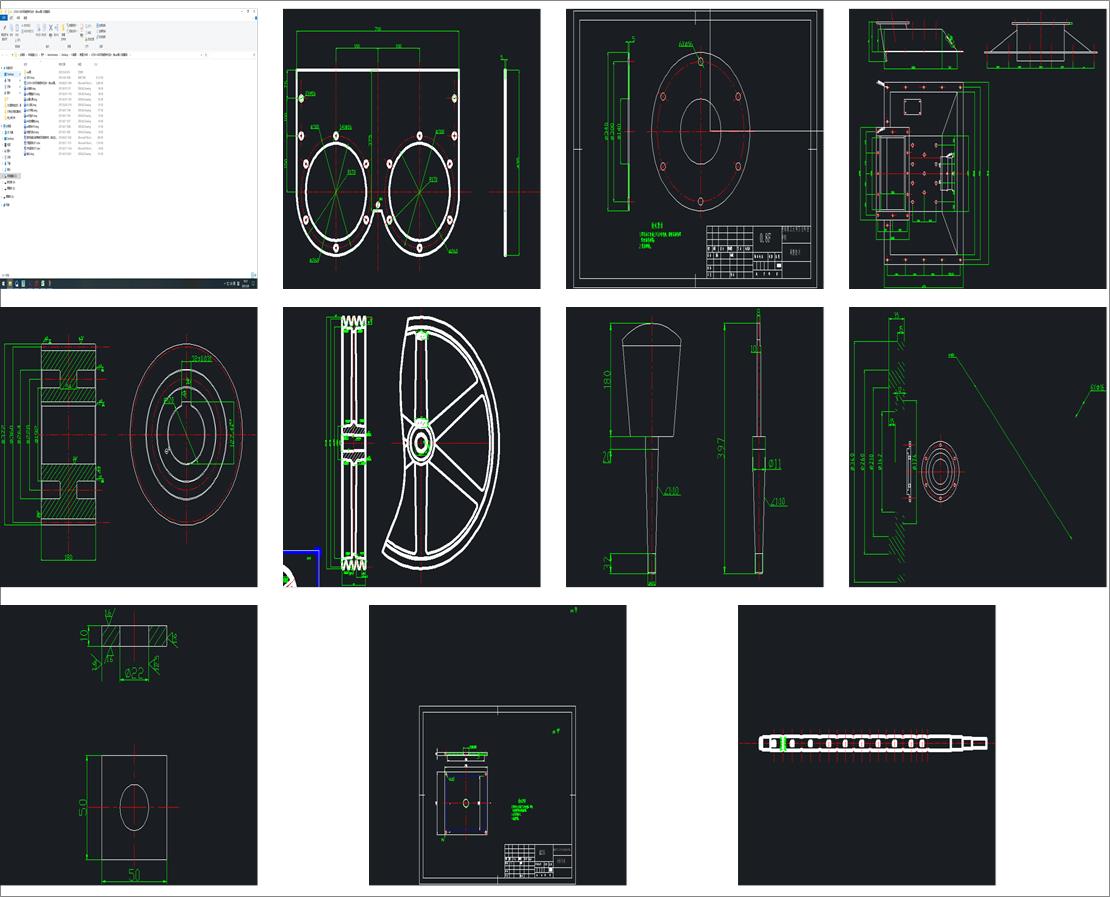1110x897 pixels.
Task: Open the hopper housing assembly drawing thumbnail
Action: coord(978,149)
